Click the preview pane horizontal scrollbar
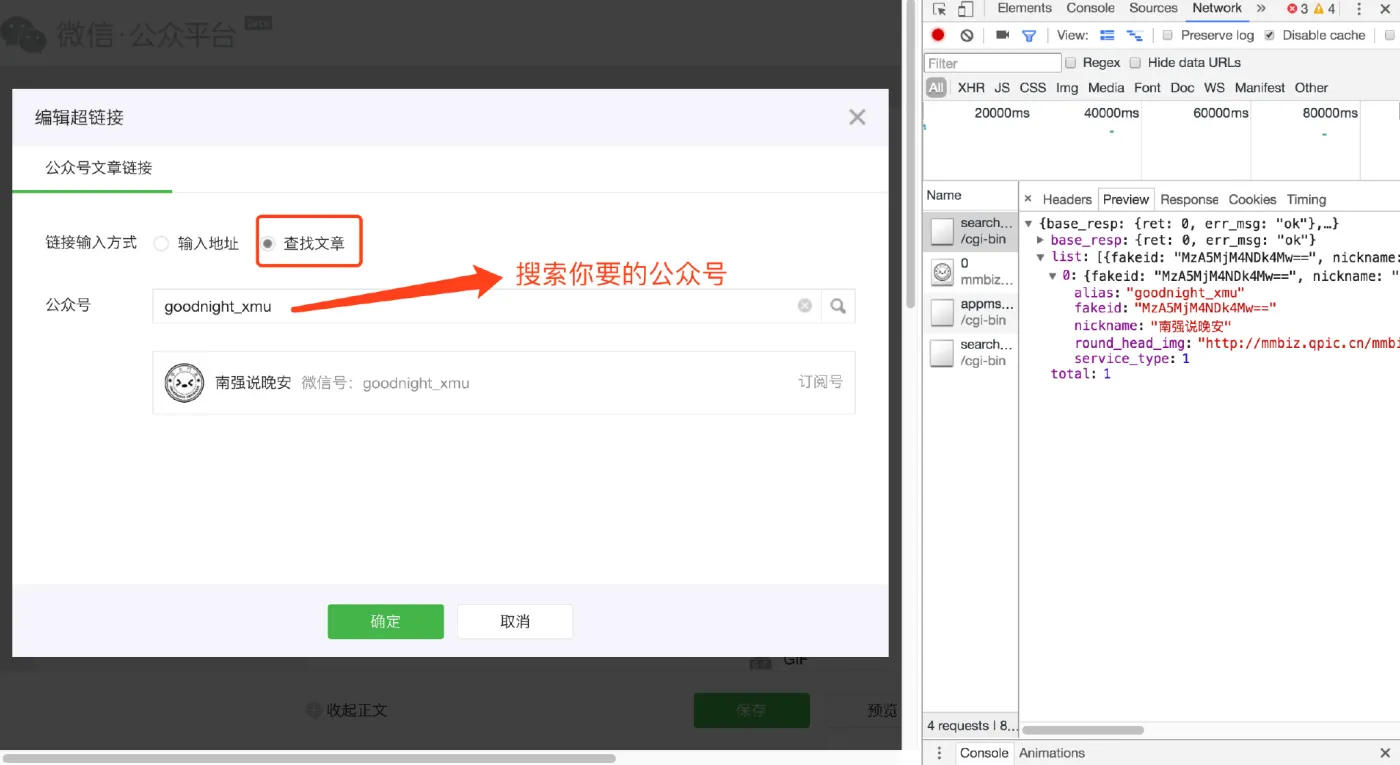This screenshot has width=1400, height=765. [1082, 730]
